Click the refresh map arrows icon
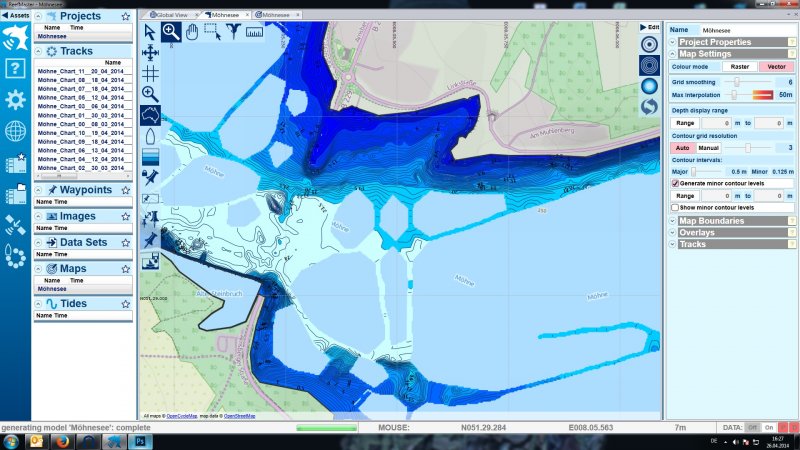The height and width of the screenshot is (450, 800). pyautogui.click(x=649, y=106)
